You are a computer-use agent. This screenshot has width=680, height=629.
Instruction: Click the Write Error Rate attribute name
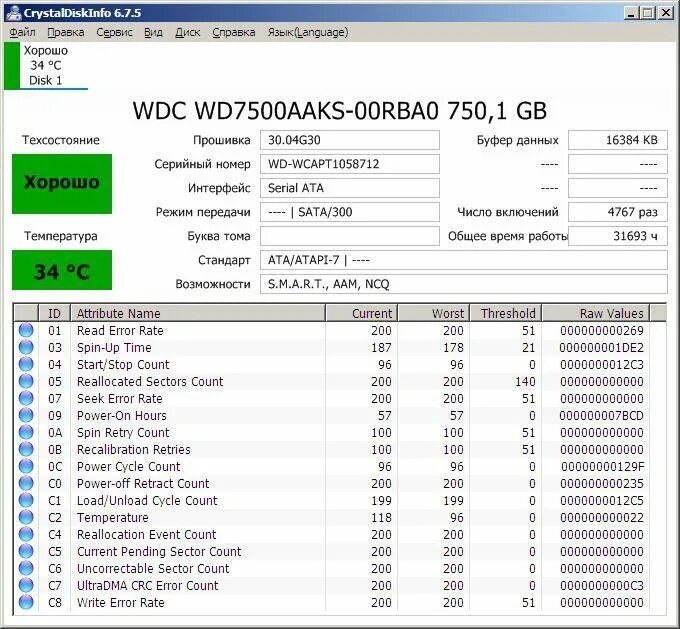tap(121, 603)
